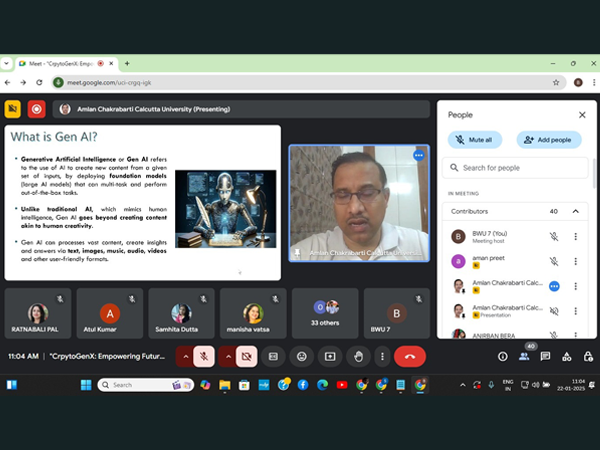Click the red Leave call button
Image resolution: width=600 pixels, height=450 pixels.
tap(409, 356)
